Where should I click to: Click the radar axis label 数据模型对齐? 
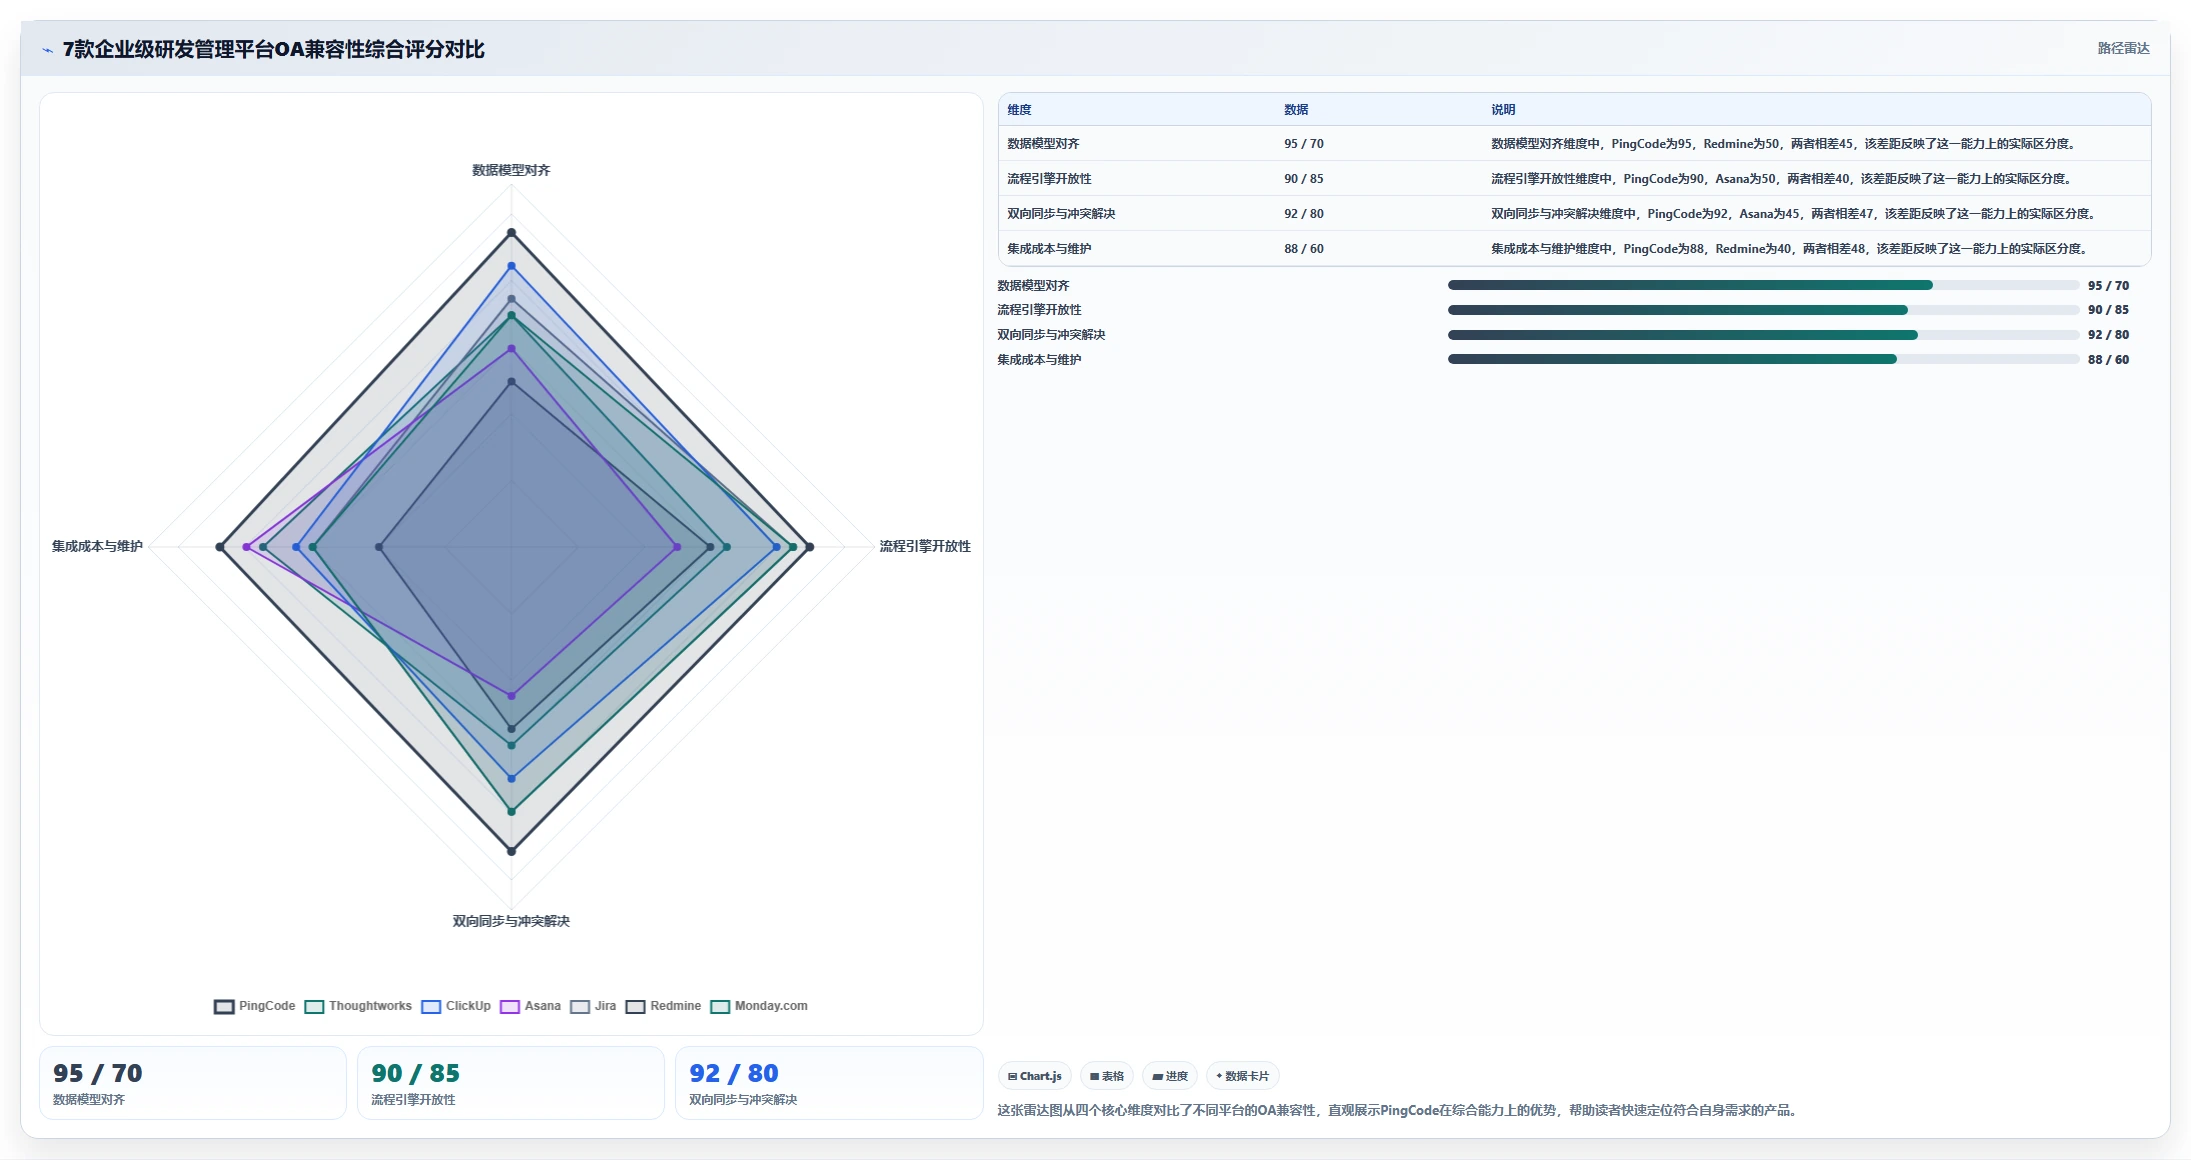click(x=511, y=170)
